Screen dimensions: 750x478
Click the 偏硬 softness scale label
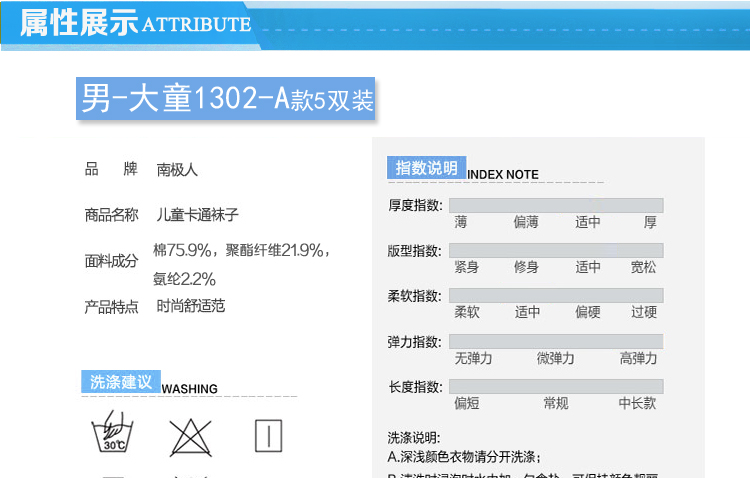click(x=588, y=312)
